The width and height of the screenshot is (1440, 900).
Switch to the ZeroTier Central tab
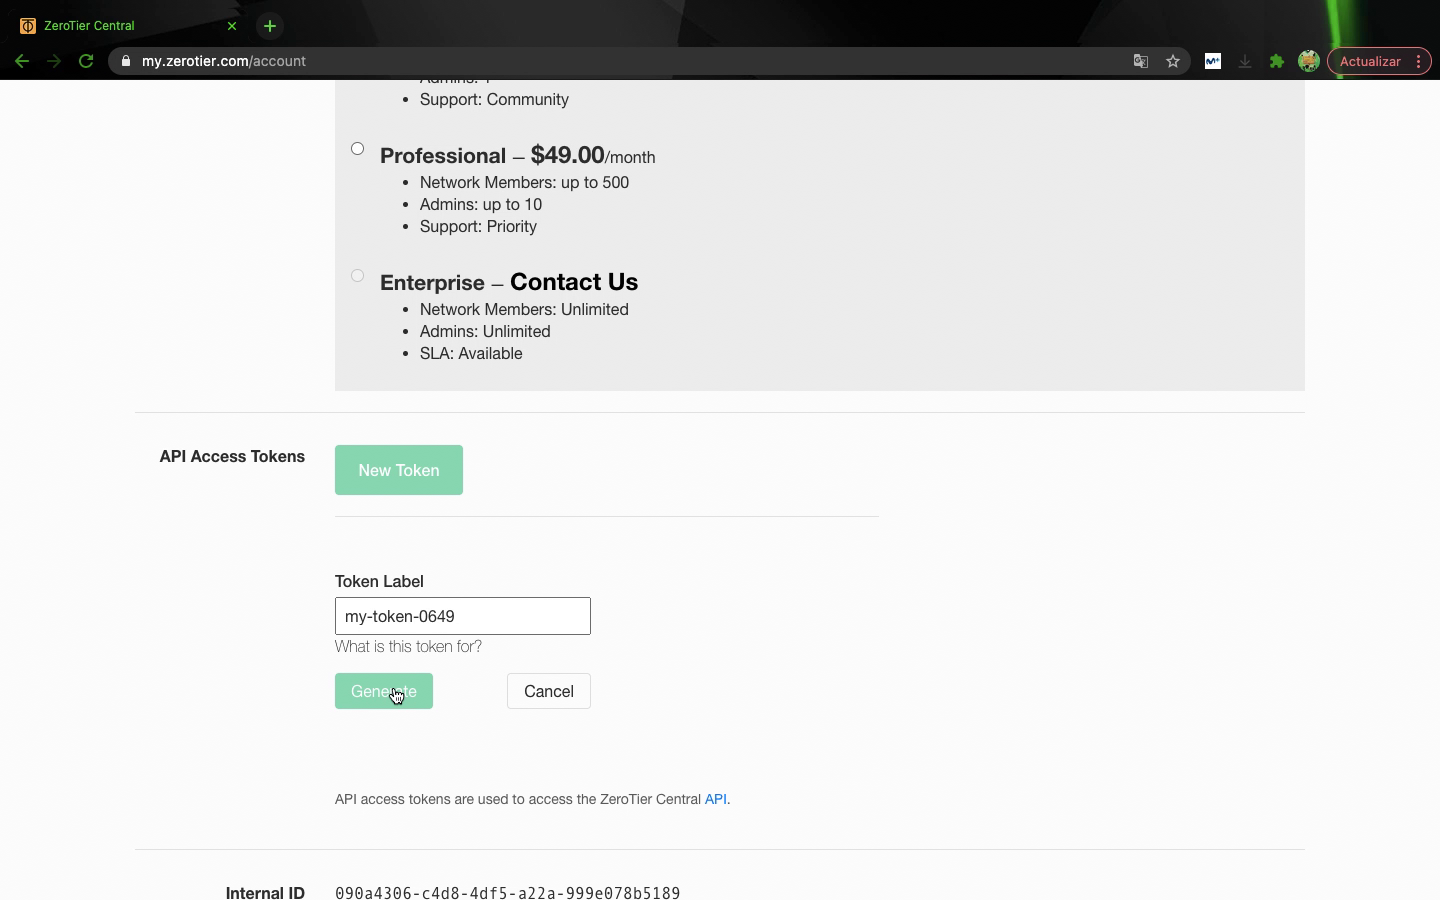point(120,26)
